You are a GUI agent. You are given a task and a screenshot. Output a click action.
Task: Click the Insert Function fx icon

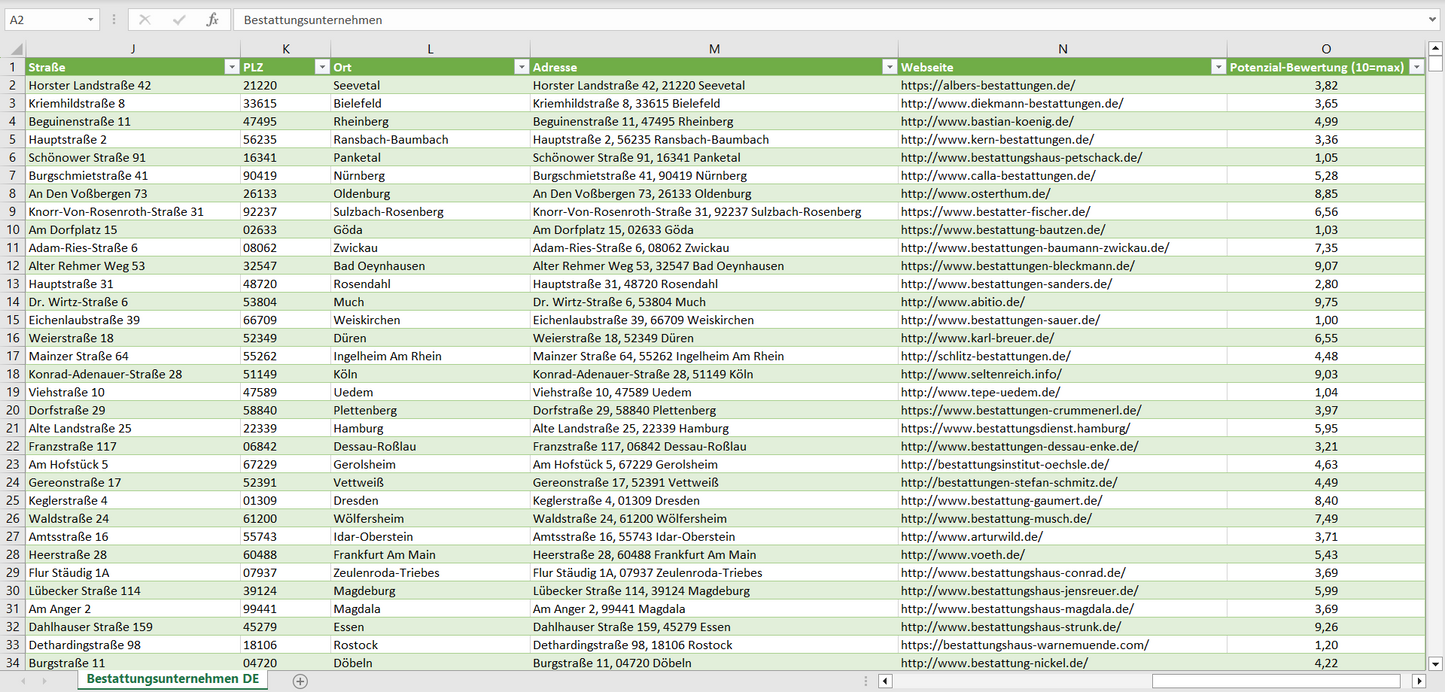(x=212, y=20)
